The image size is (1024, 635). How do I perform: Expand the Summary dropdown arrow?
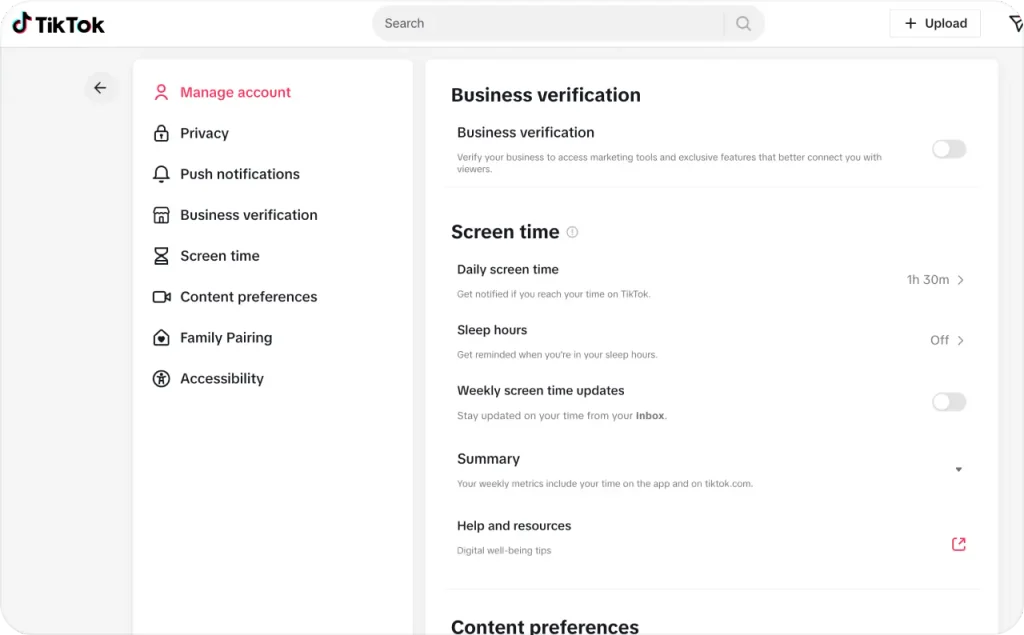(x=959, y=469)
